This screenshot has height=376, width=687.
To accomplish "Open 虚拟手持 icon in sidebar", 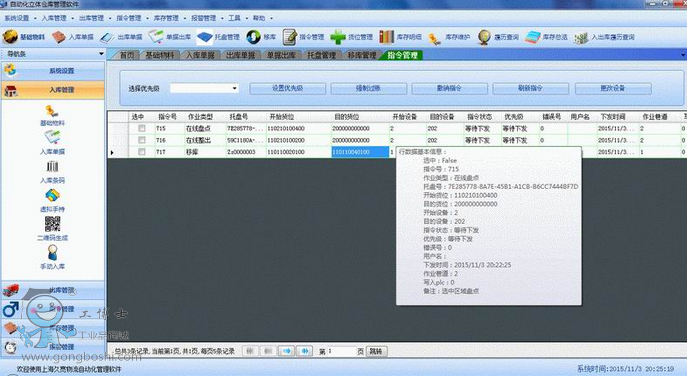I will 53,195.
